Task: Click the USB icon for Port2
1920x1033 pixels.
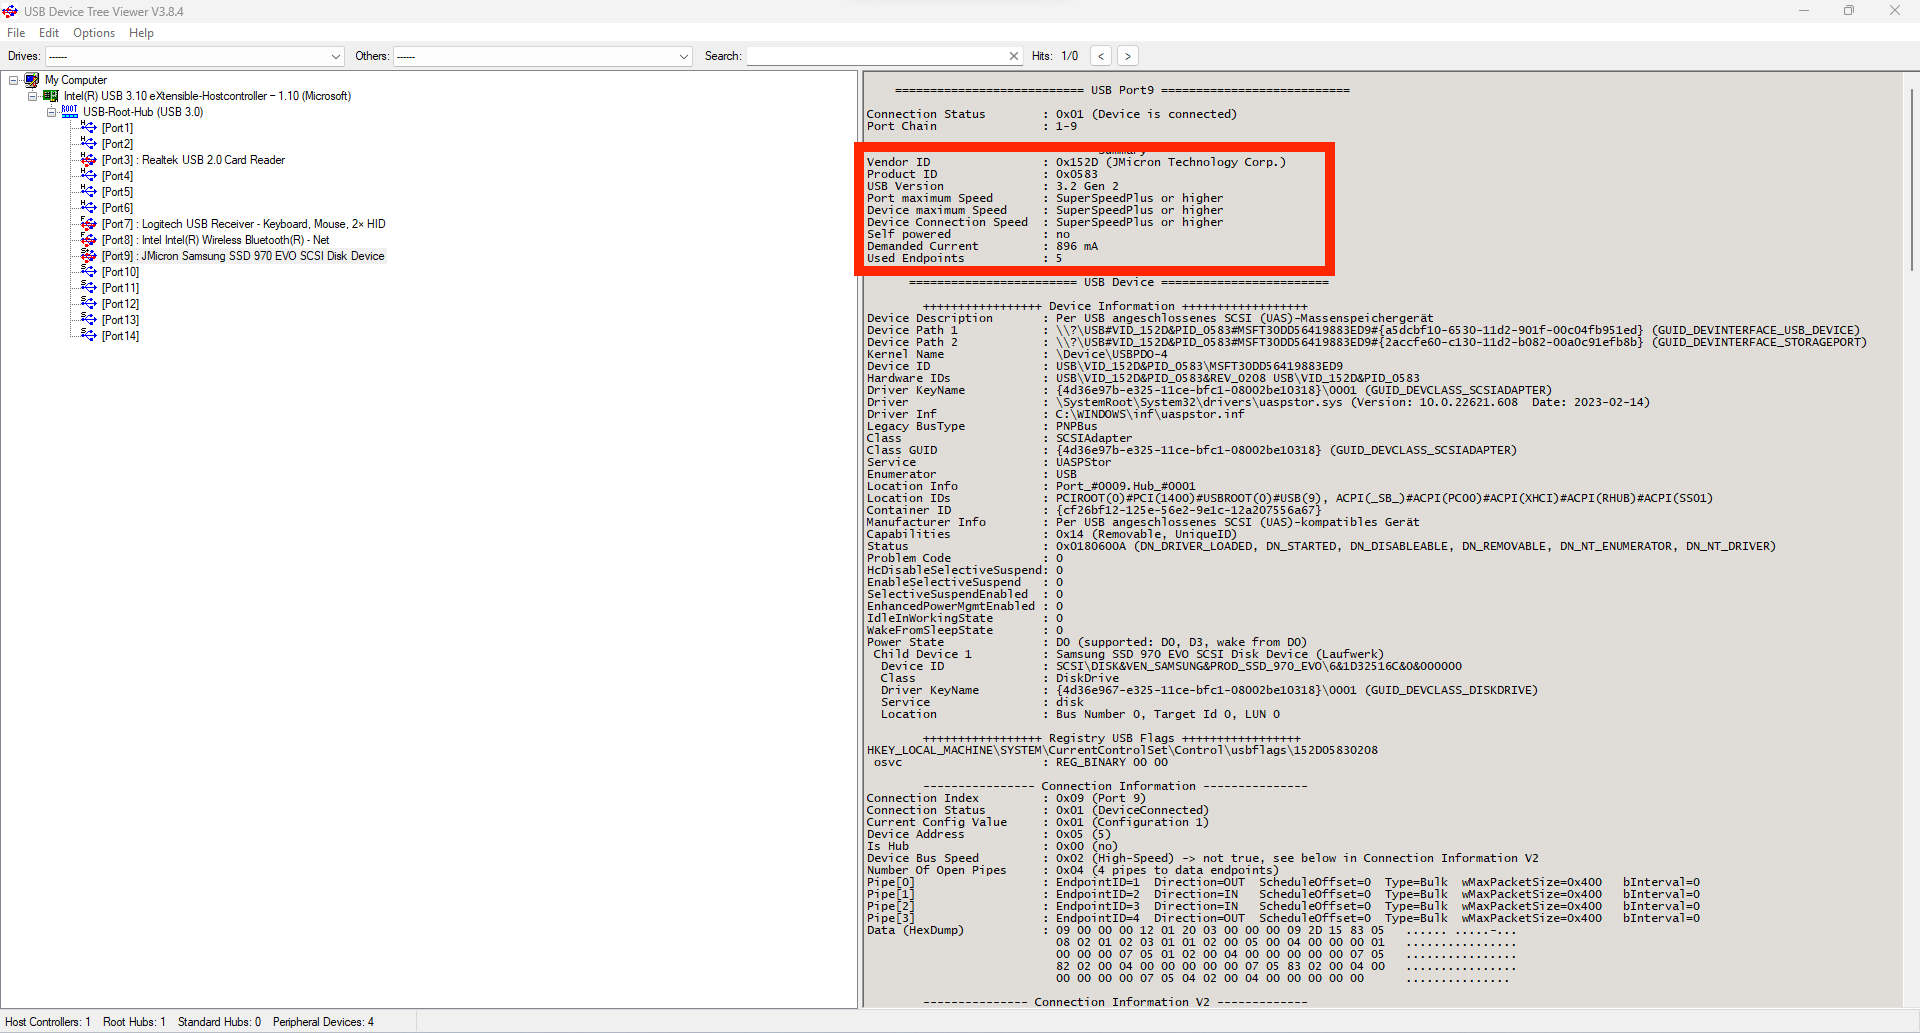Action: (89, 144)
